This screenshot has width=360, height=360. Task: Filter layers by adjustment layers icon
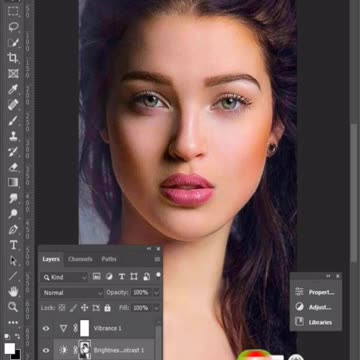pyautogui.click(x=109, y=276)
